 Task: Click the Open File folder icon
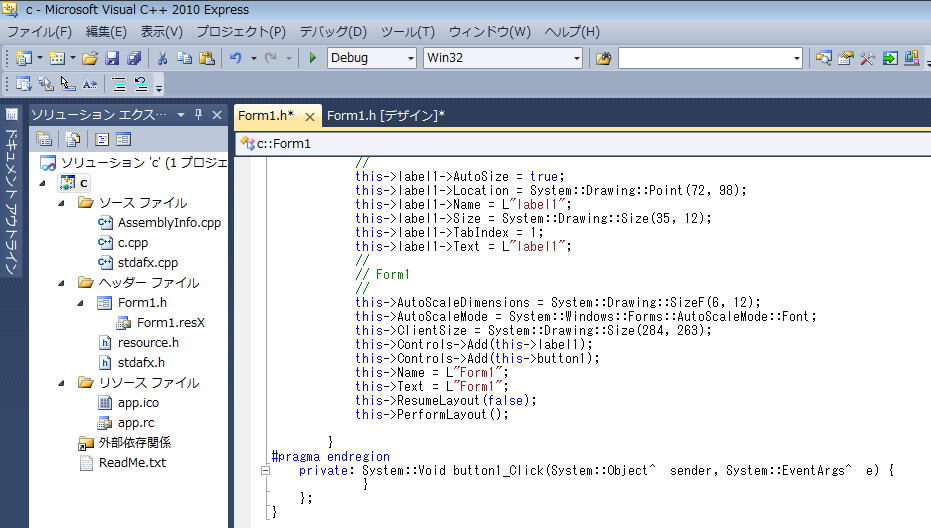pos(90,58)
